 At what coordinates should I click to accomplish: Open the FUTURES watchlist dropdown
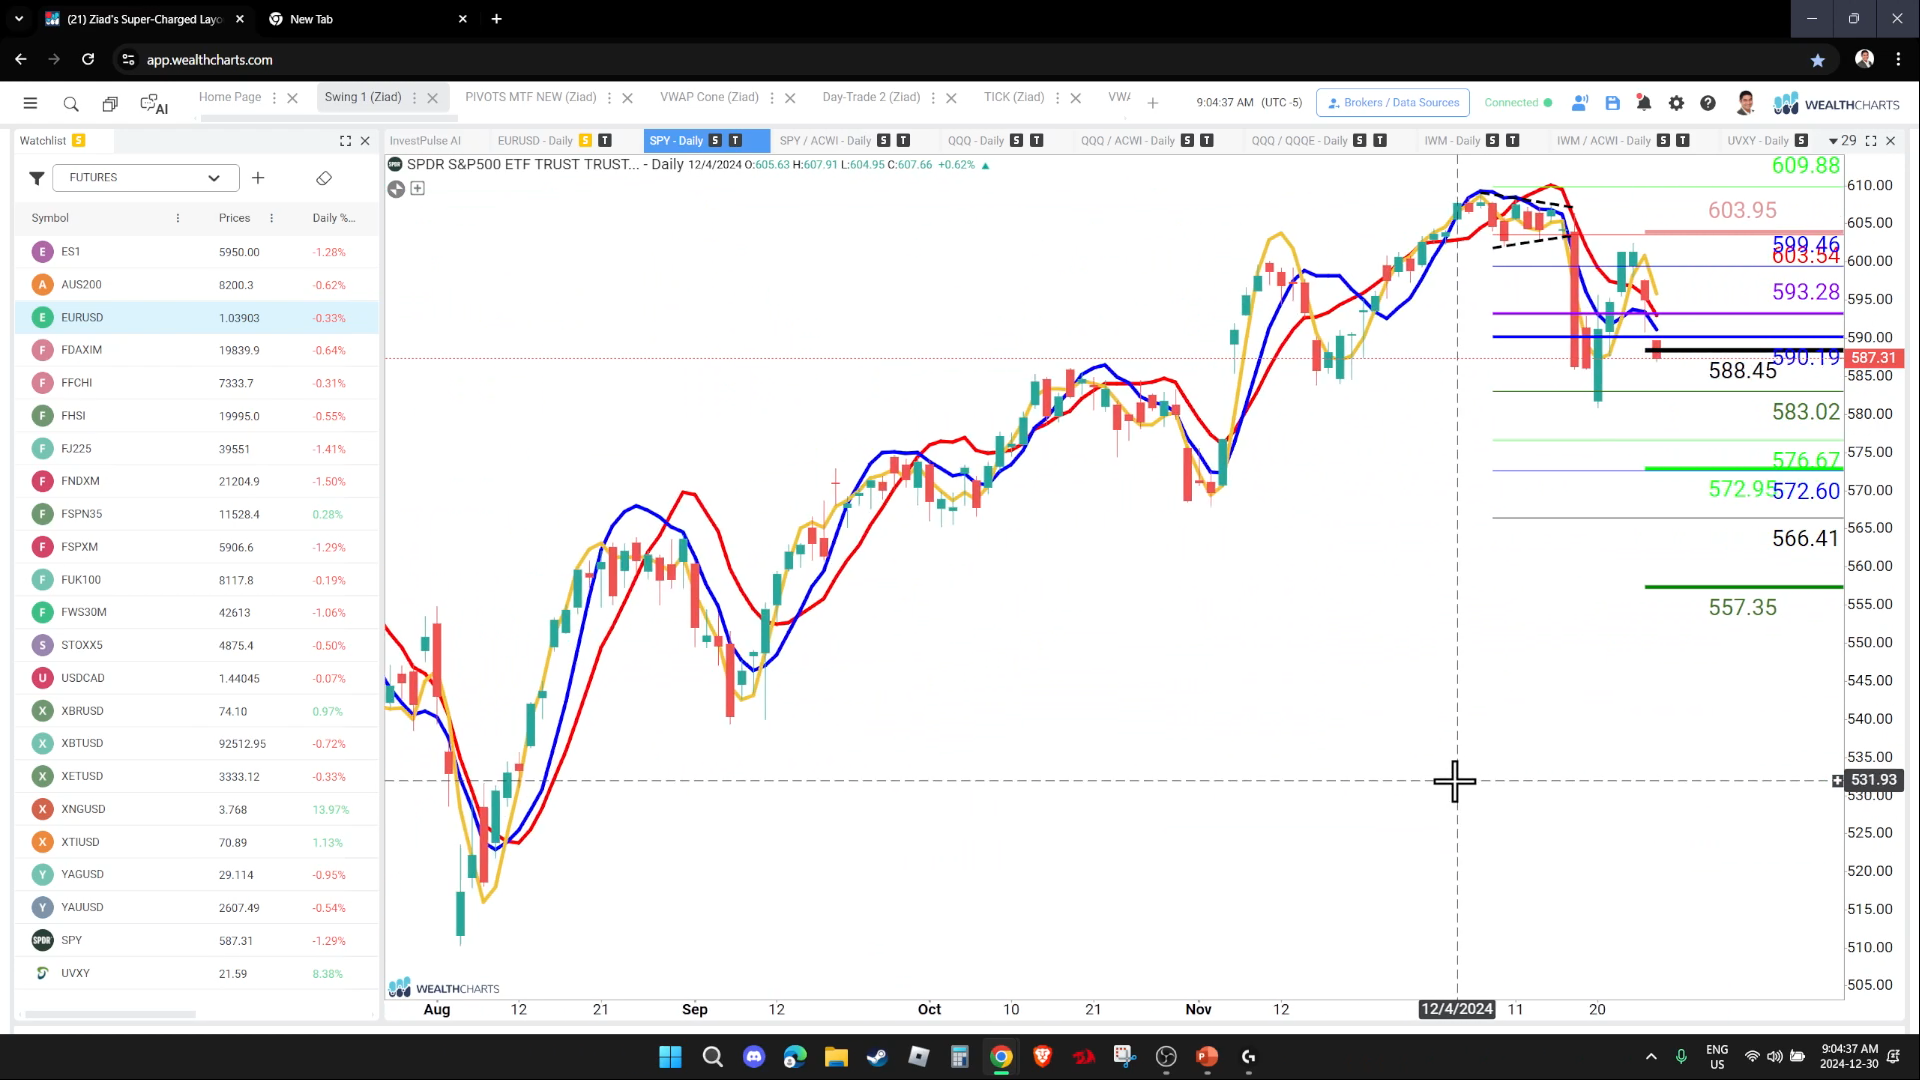(145, 178)
